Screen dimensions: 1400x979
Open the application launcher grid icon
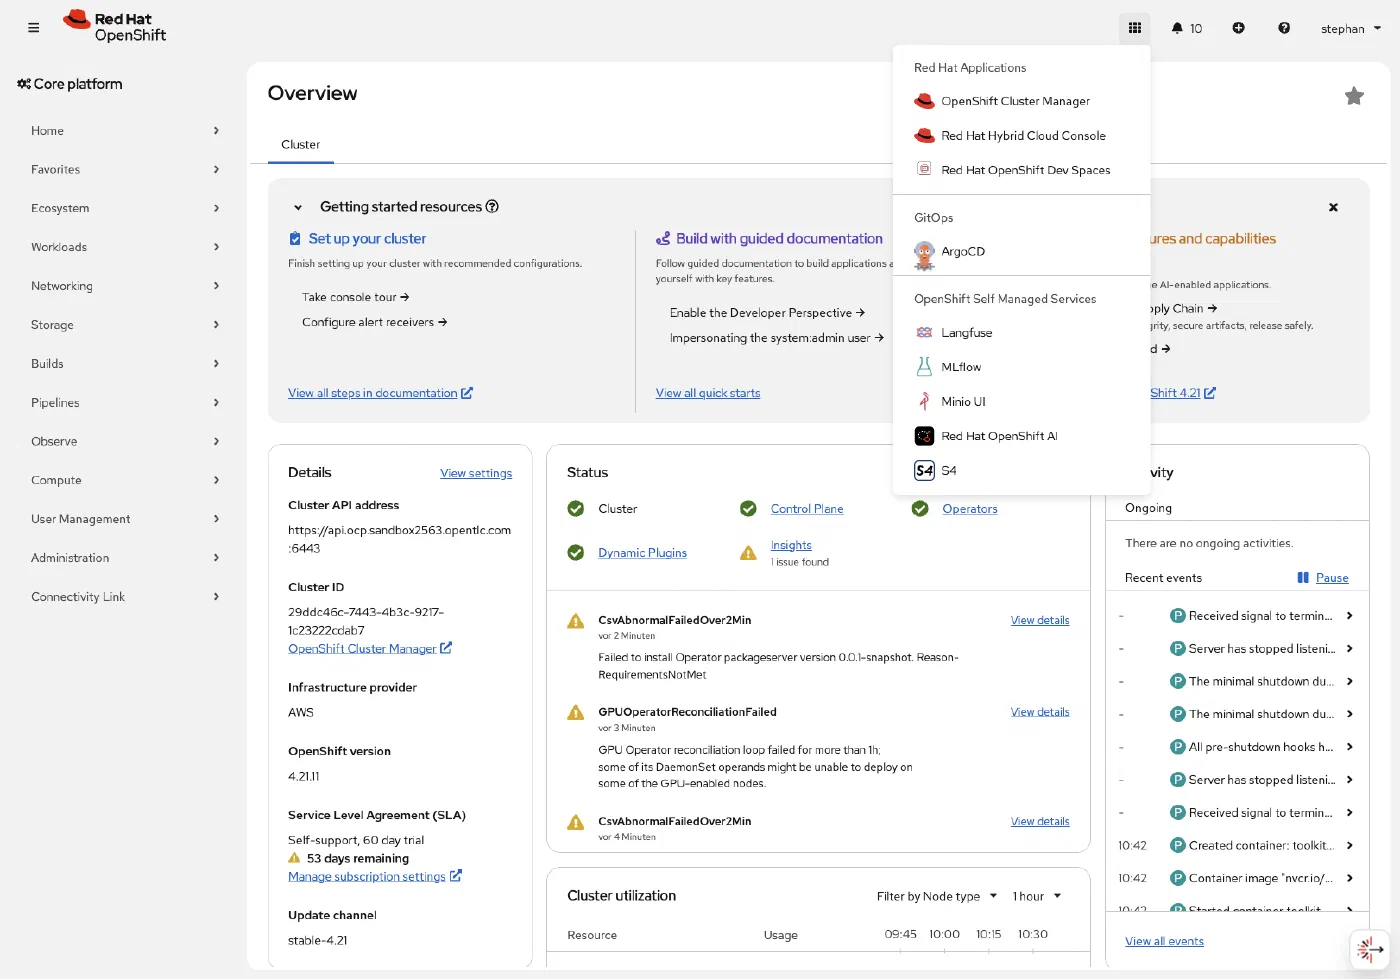pos(1135,28)
